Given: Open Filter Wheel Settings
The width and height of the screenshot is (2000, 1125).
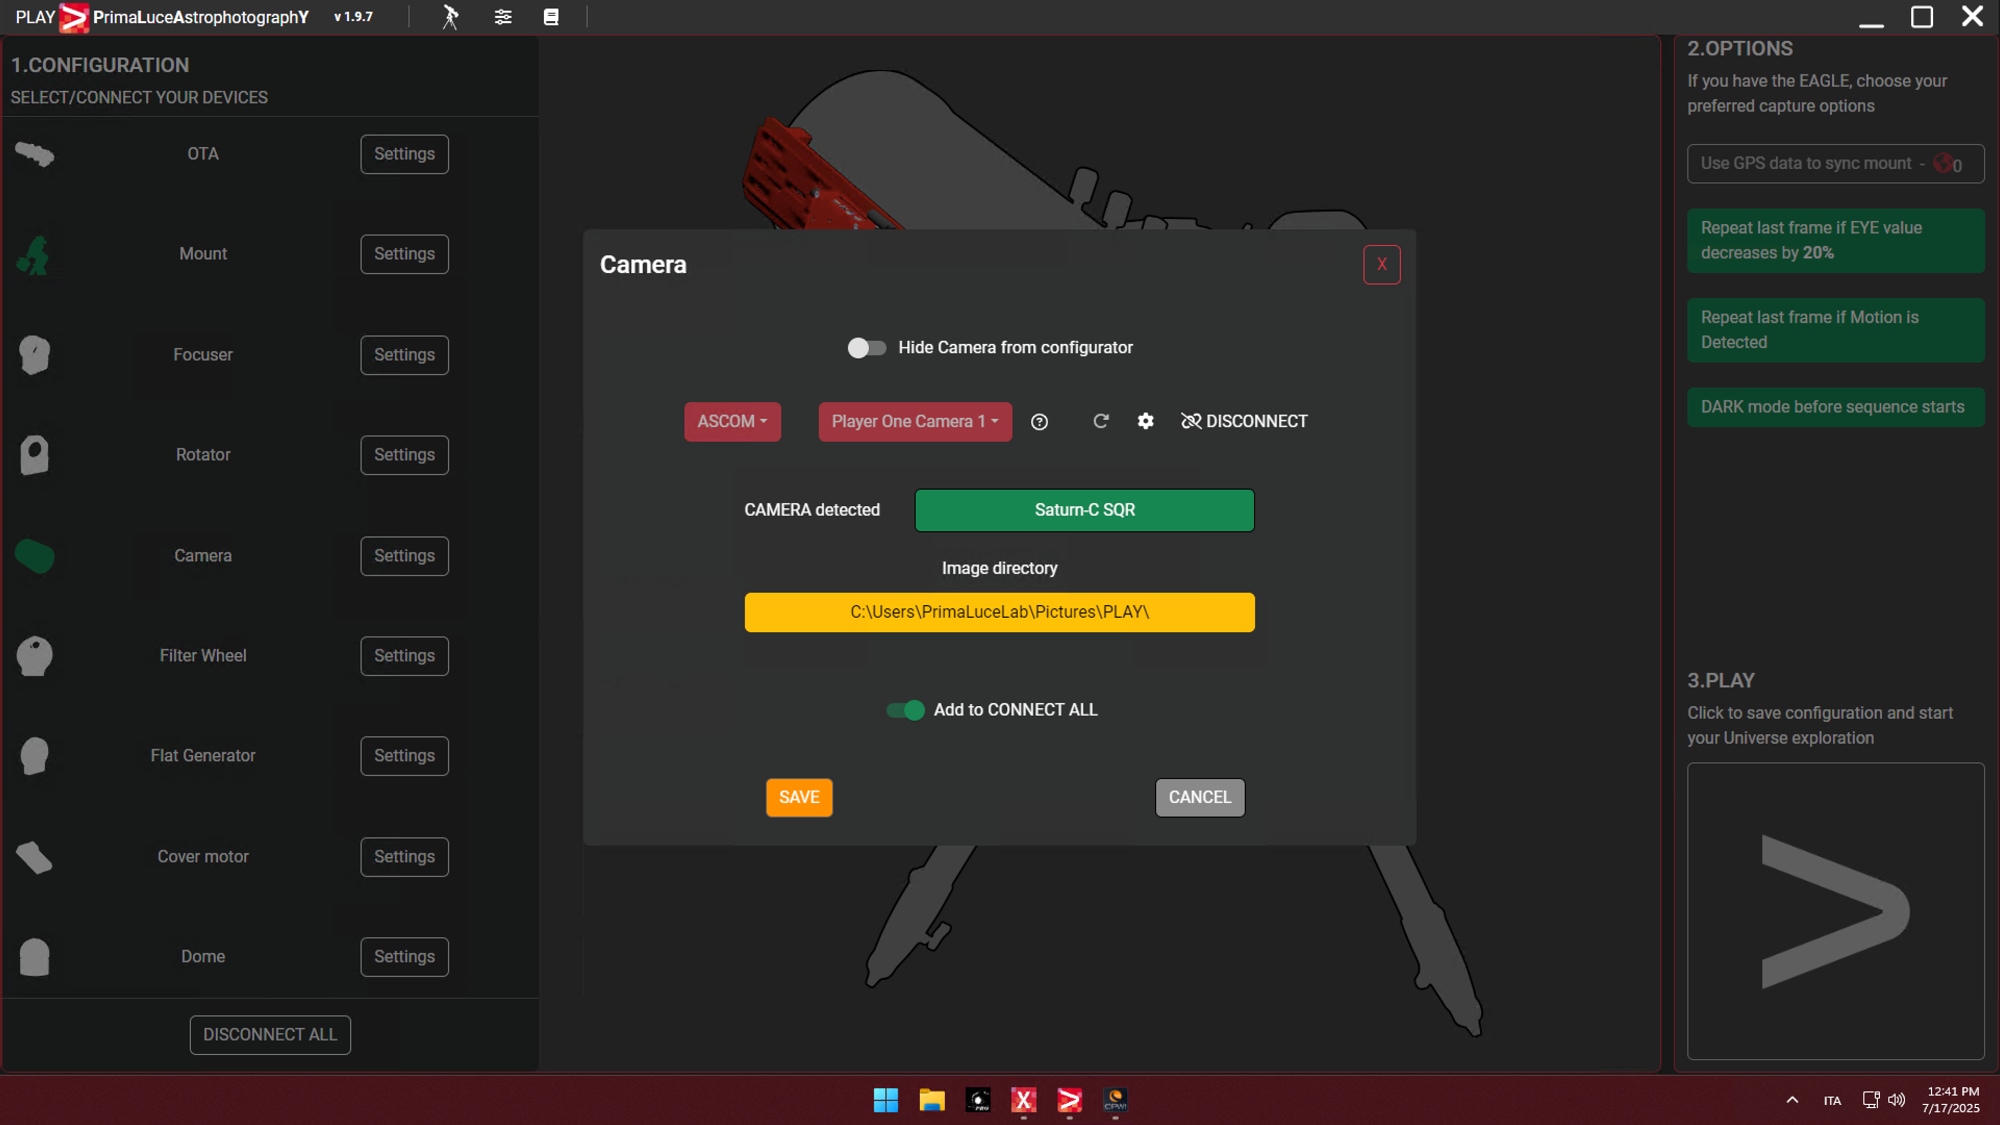Looking at the screenshot, I should (x=404, y=656).
